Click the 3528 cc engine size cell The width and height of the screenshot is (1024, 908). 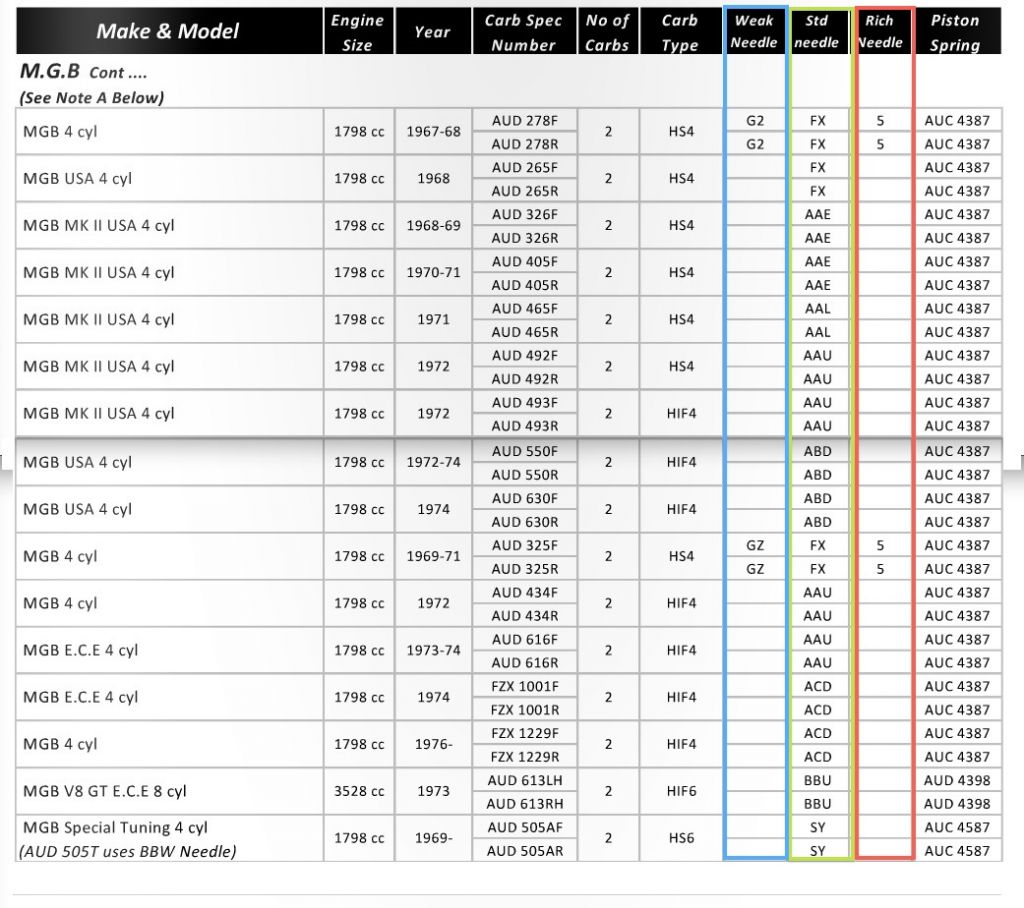tap(359, 792)
